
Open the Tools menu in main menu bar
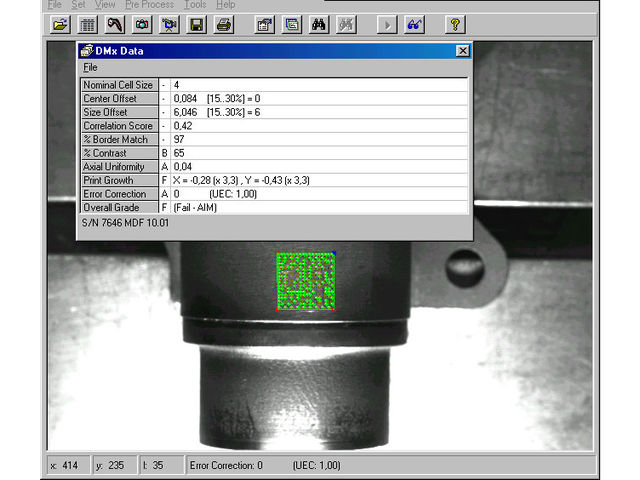click(195, 5)
